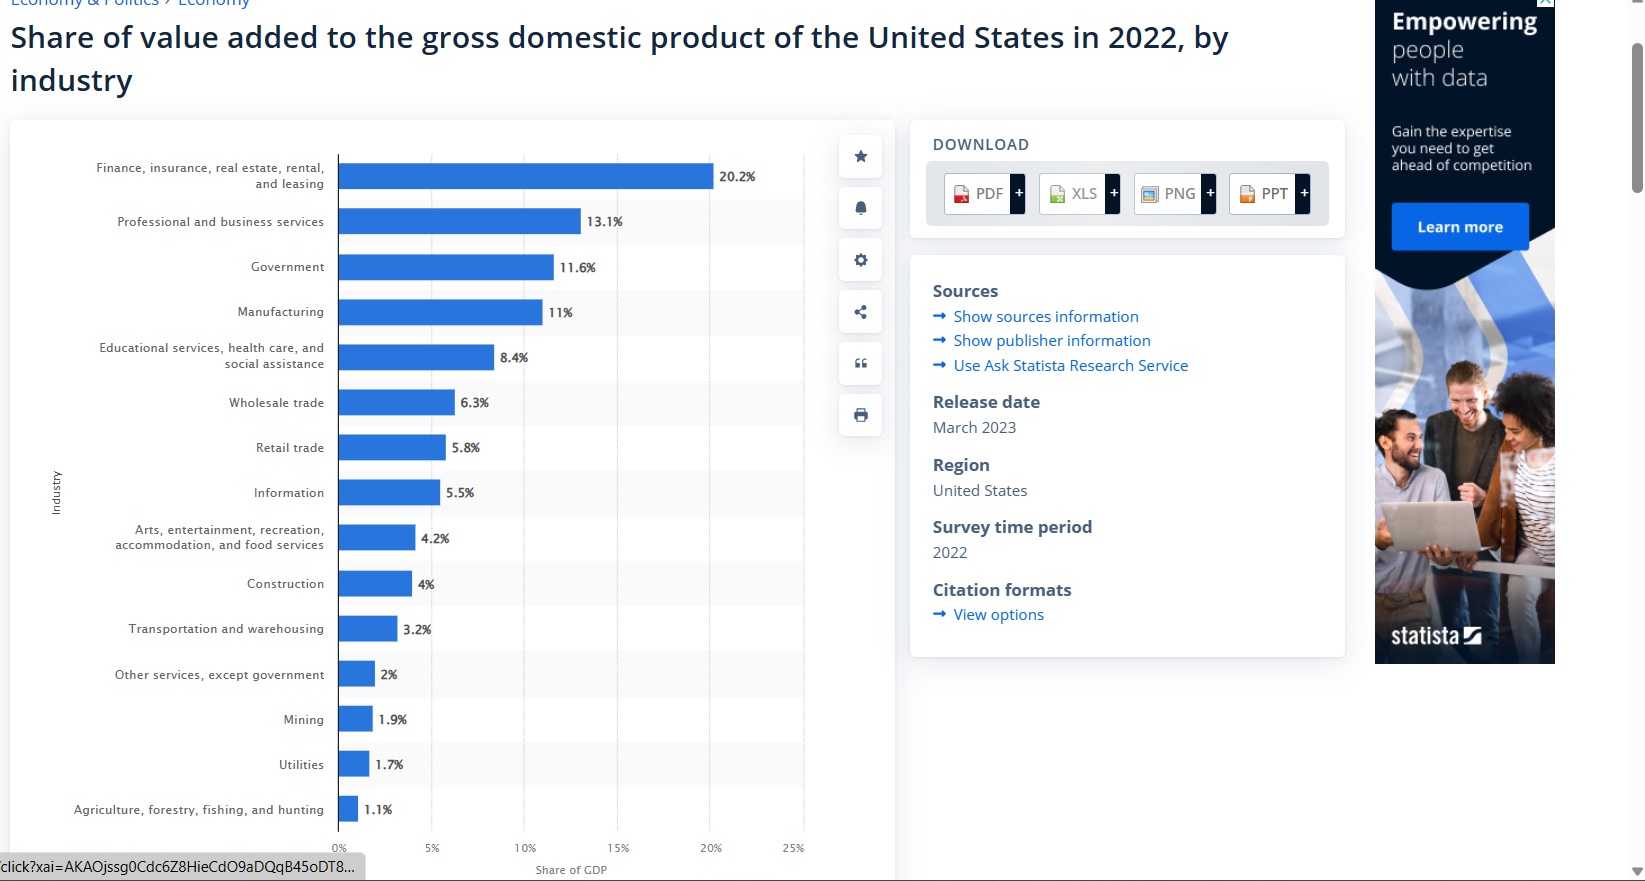
Task: Download the chart as PPT
Action: (1263, 194)
